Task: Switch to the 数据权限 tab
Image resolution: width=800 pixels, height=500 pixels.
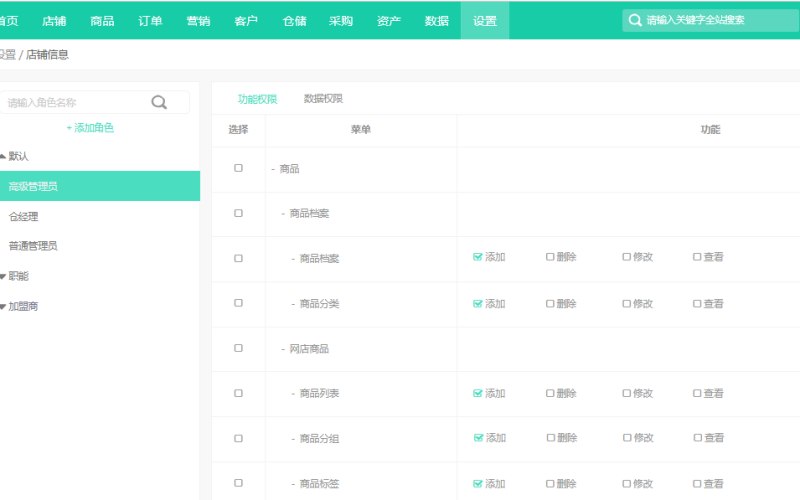Action: pyautogui.click(x=323, y=98)
